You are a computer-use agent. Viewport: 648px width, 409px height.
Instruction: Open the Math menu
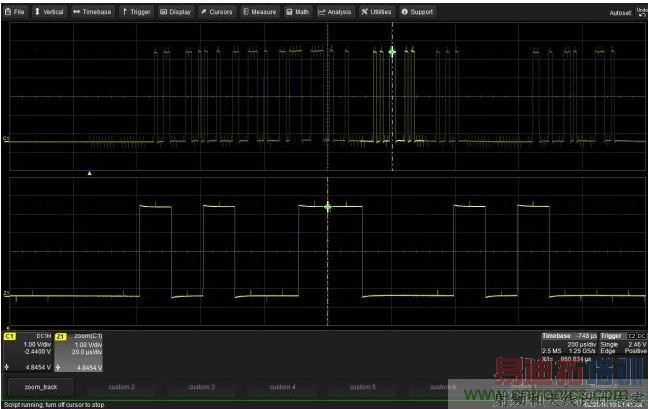coord(298,12)
